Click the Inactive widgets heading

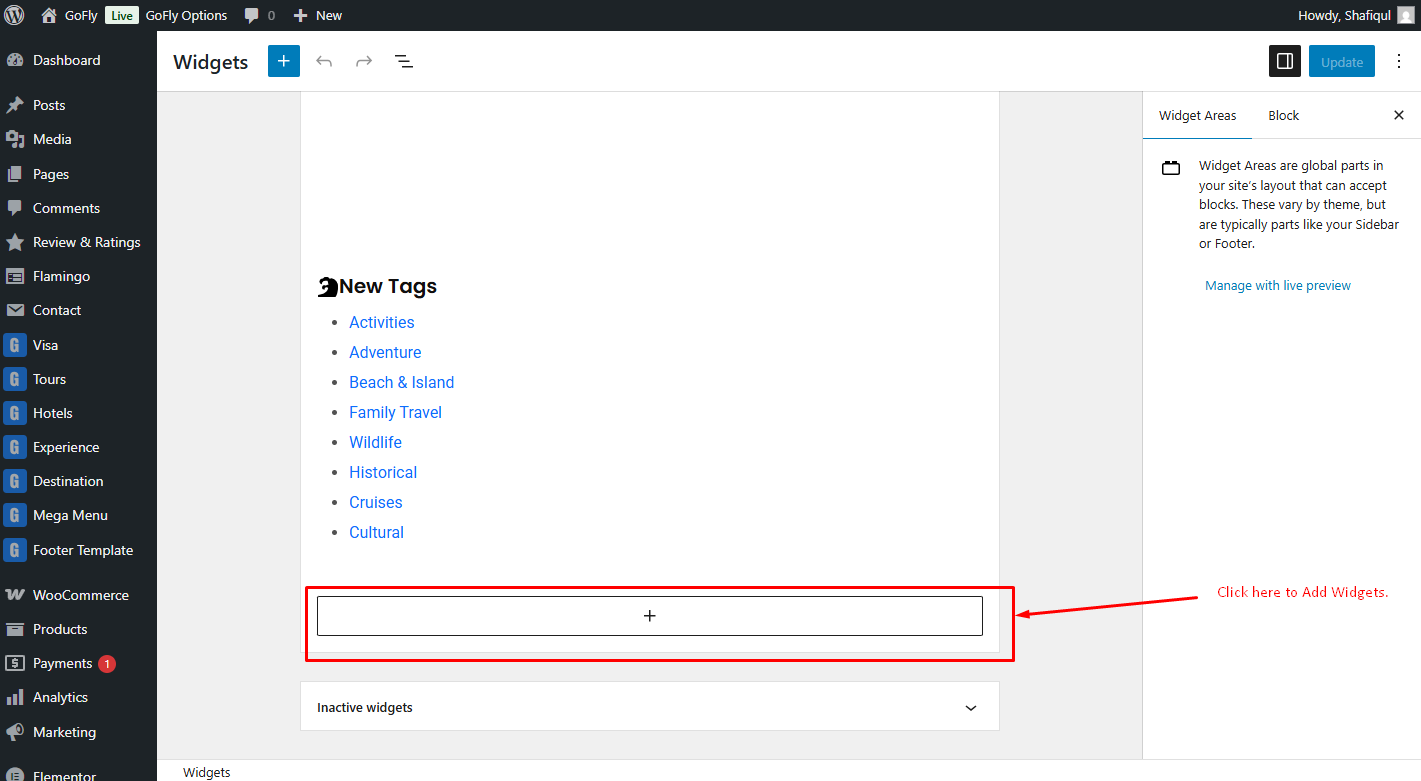[x=365, y=707]
